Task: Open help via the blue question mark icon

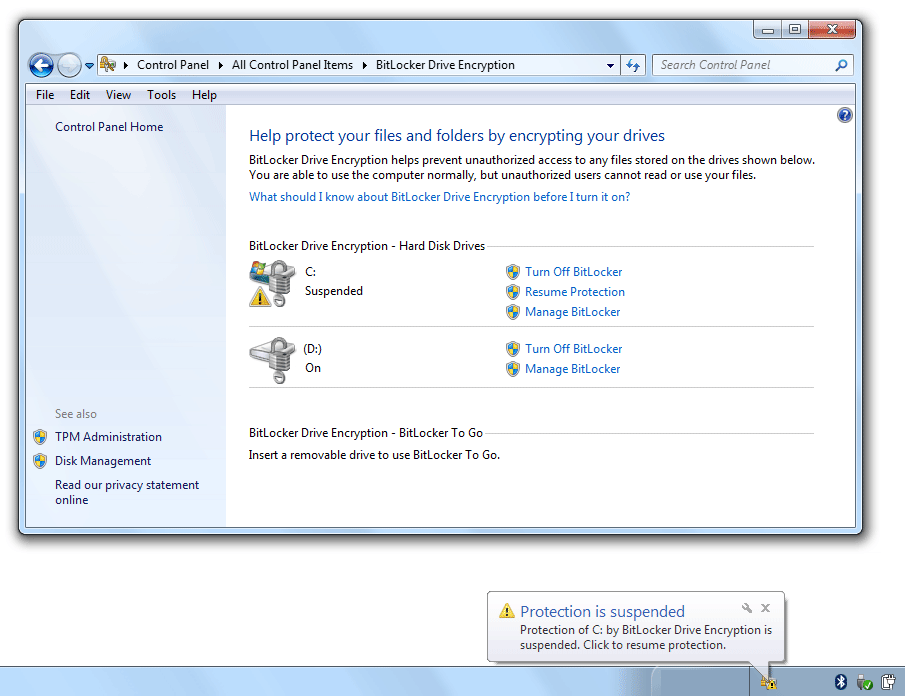Action: click(844, 115)
